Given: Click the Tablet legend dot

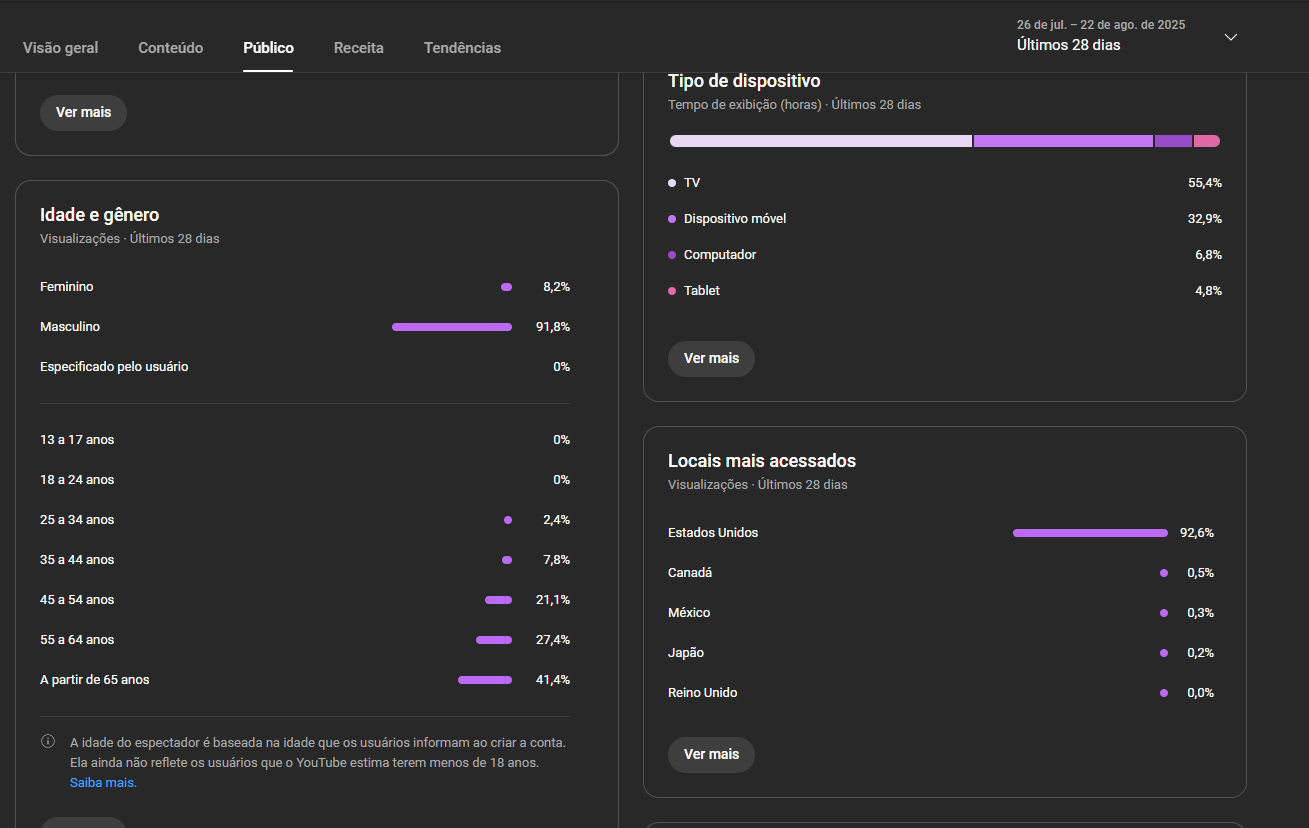Looking at the screenshot, I should (x=672, y=291).
